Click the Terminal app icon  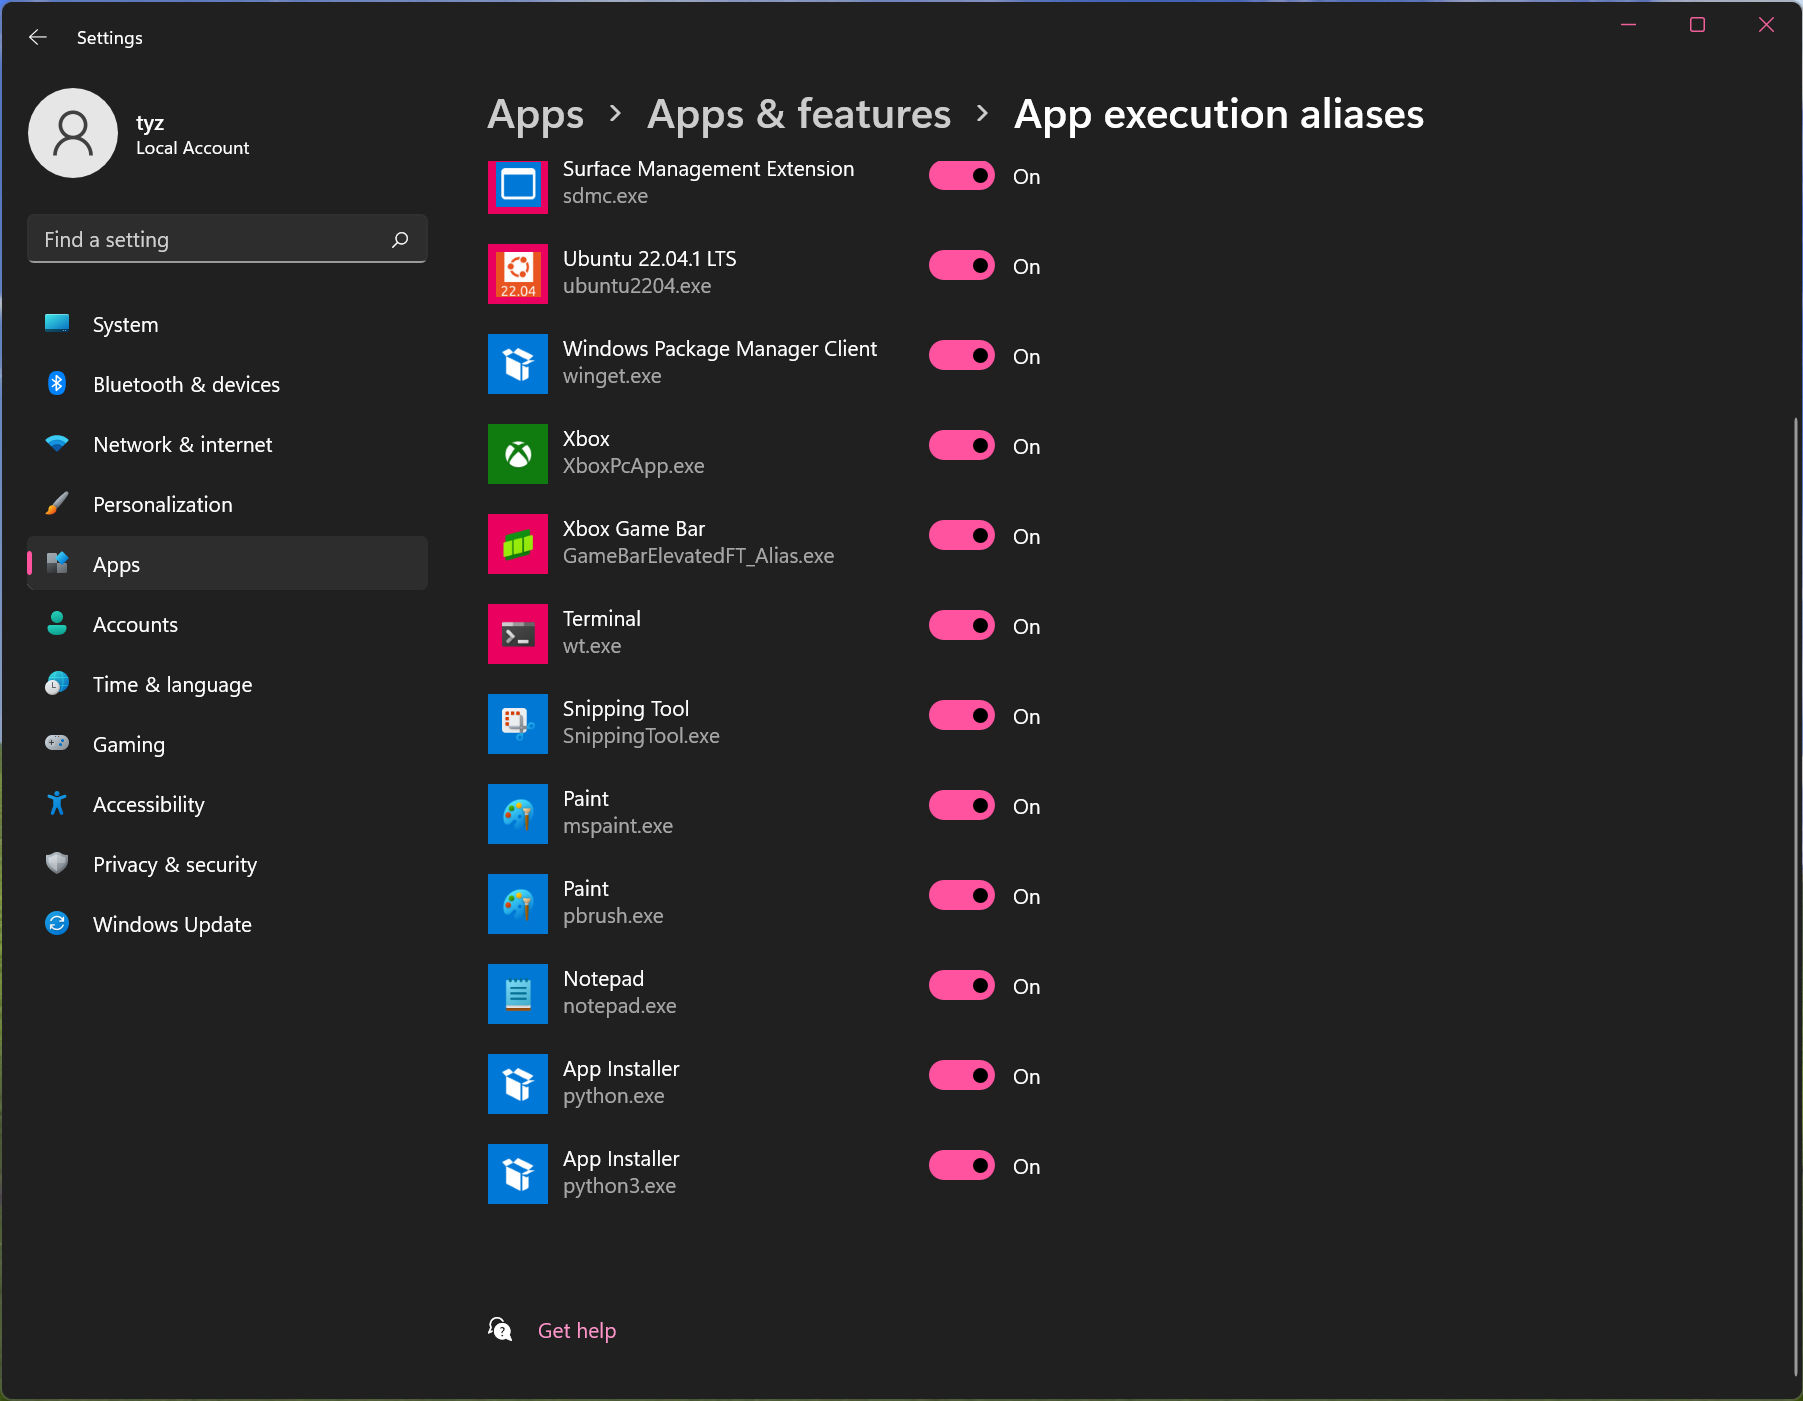coord(517,634)
